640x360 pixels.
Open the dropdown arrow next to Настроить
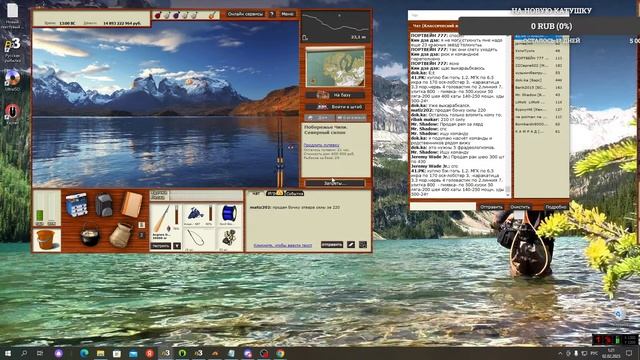[x=177, y=246]
